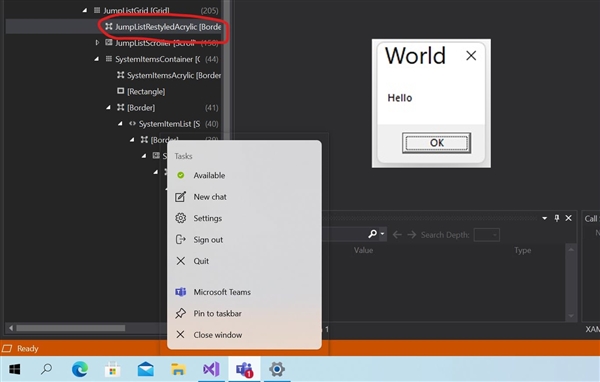Open File Explorer from taskbar
The height and width of the screenshot is (382, 600).
178,369
